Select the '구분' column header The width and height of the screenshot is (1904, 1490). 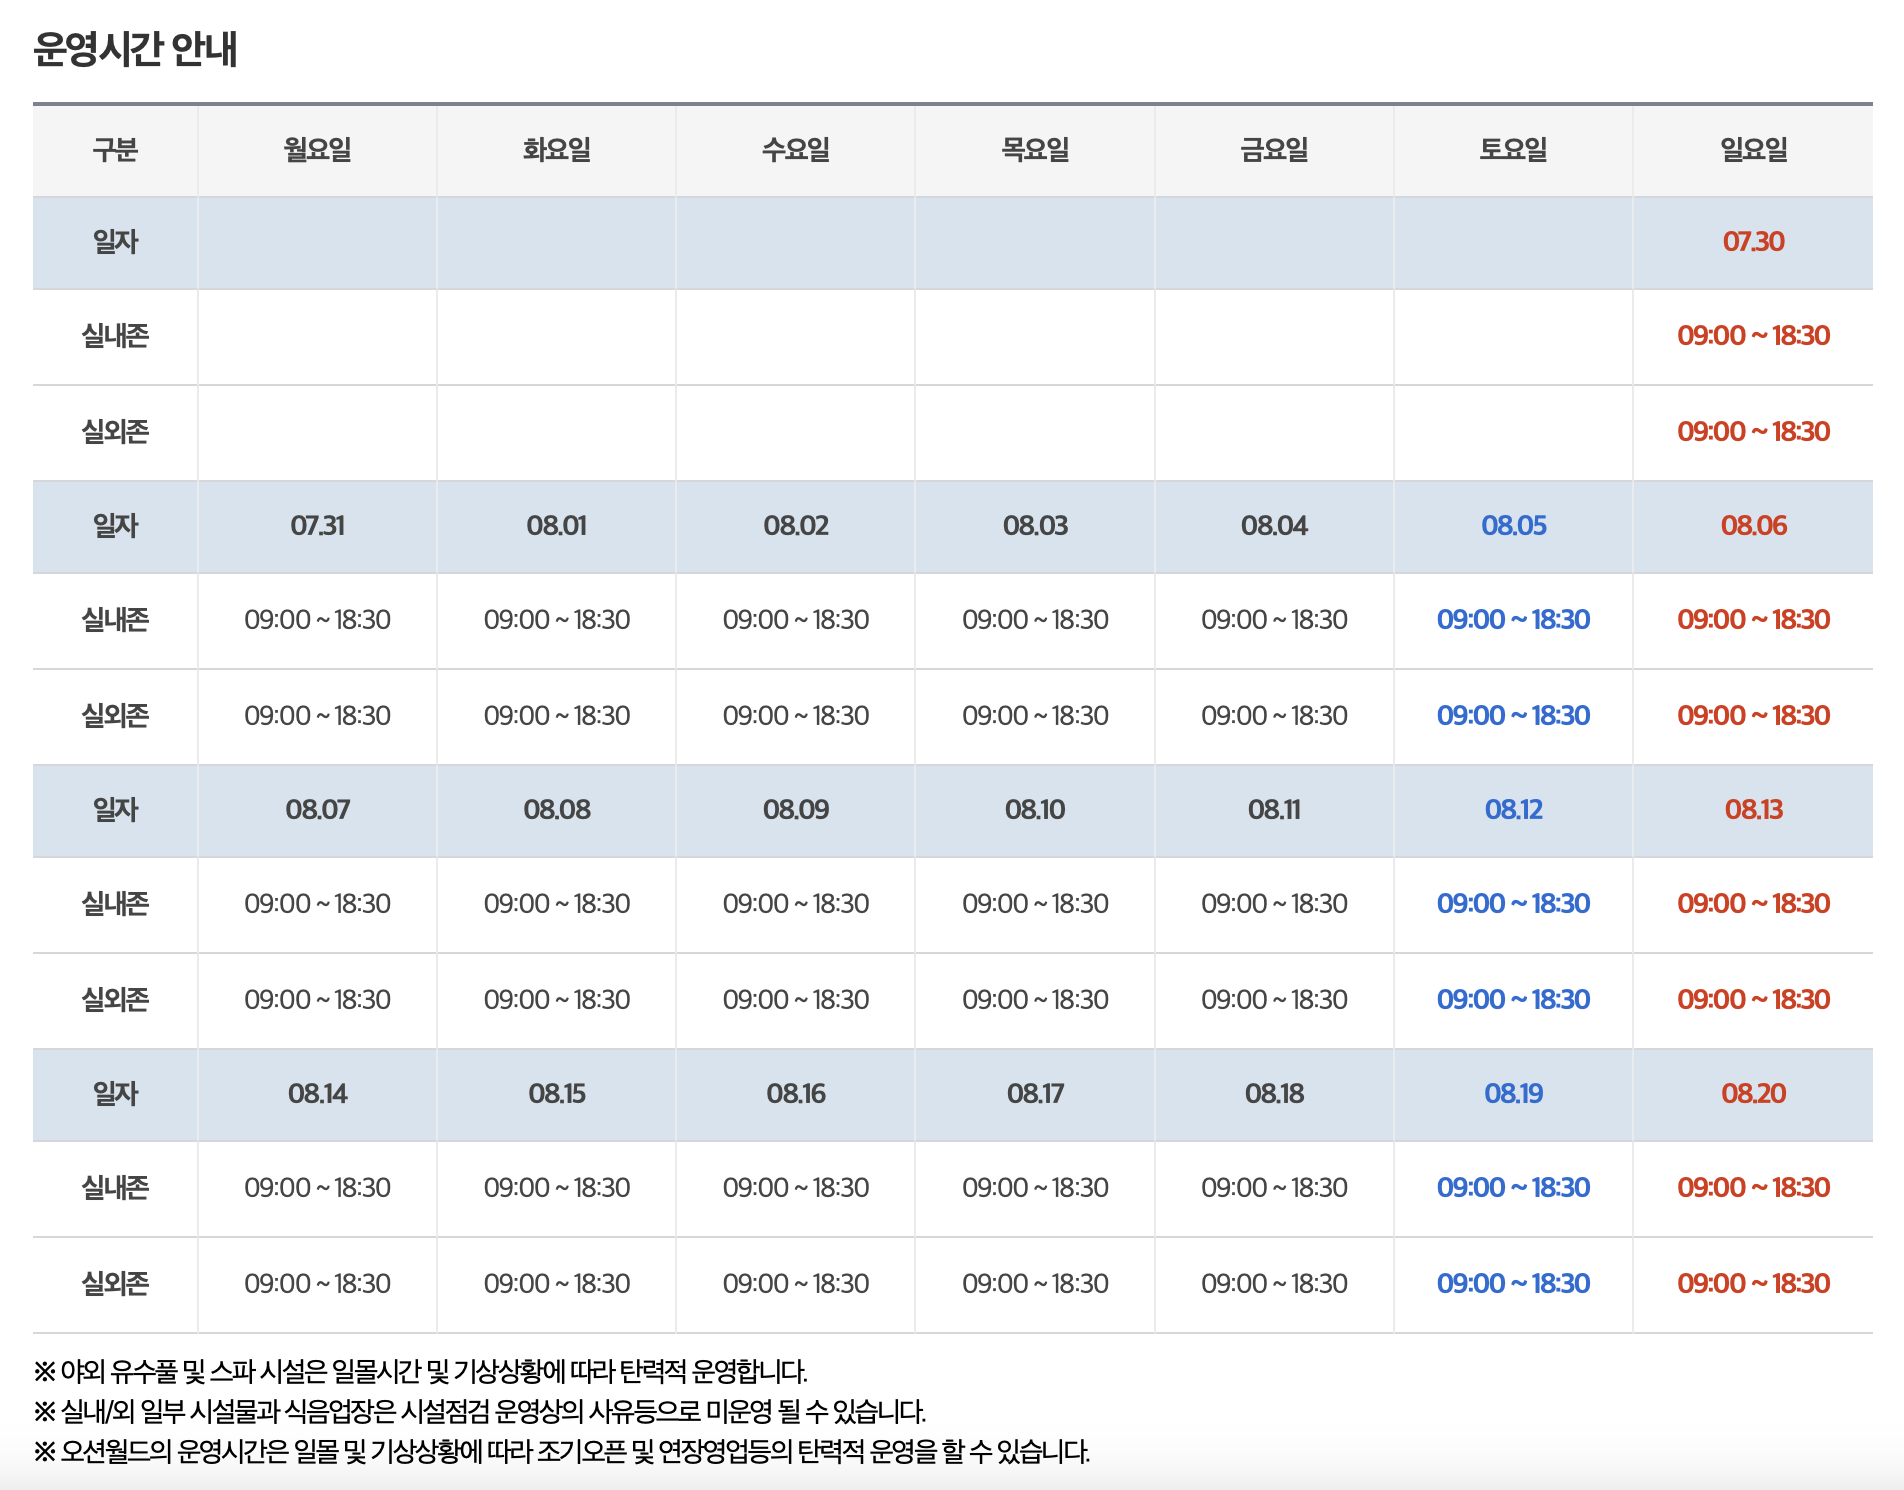tap(115, 150)
